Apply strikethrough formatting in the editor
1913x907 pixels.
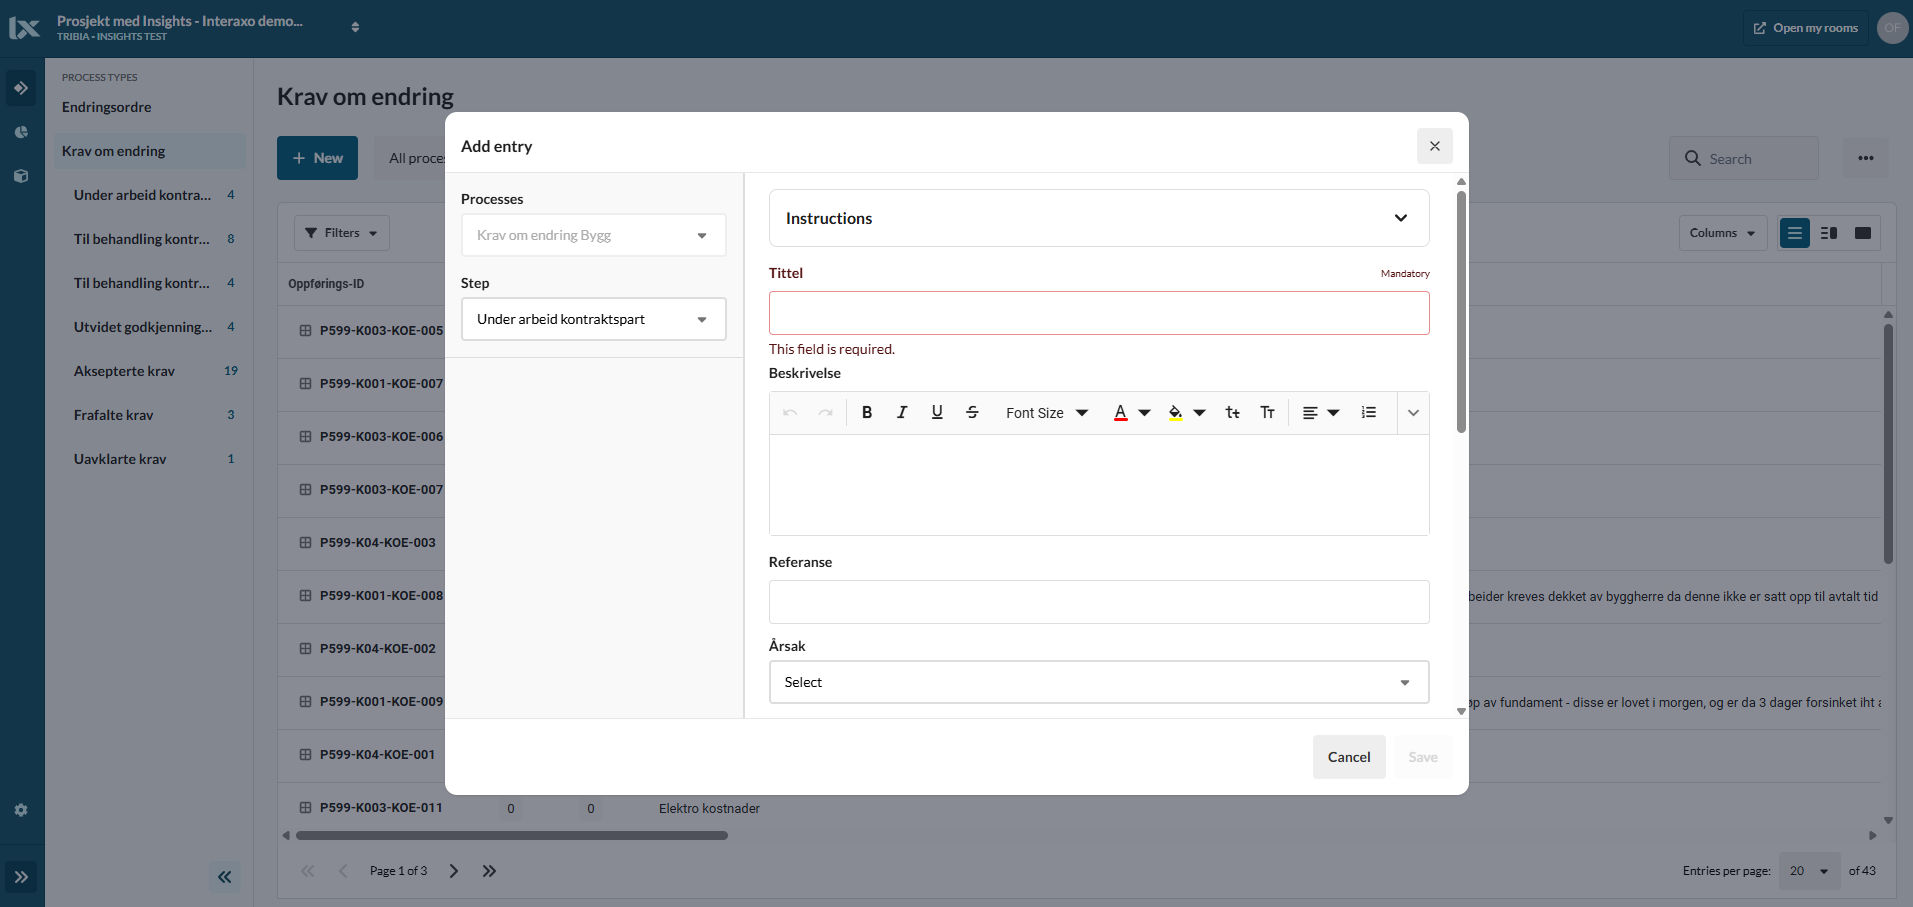pyautogui.click(x=972, y=413)
